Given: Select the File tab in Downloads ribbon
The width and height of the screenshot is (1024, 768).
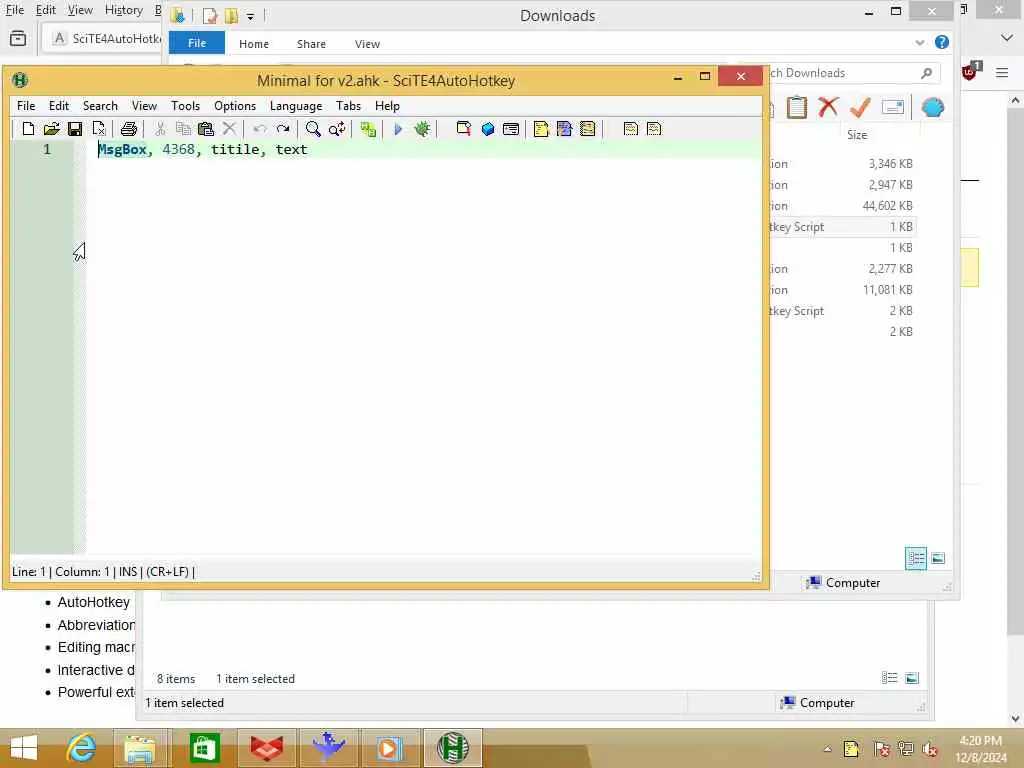Looking at the screenshot, I should point(197,43).
